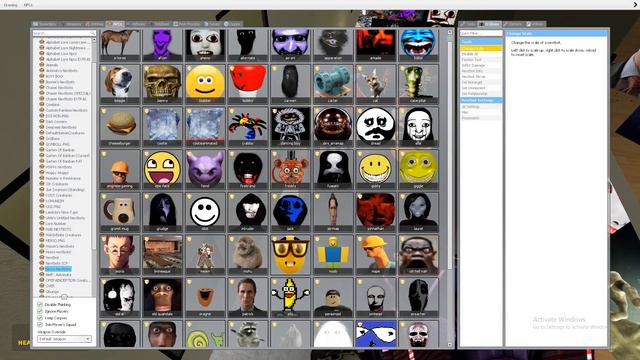Spawn the fluffy seal nextbot

coord(248,254)
